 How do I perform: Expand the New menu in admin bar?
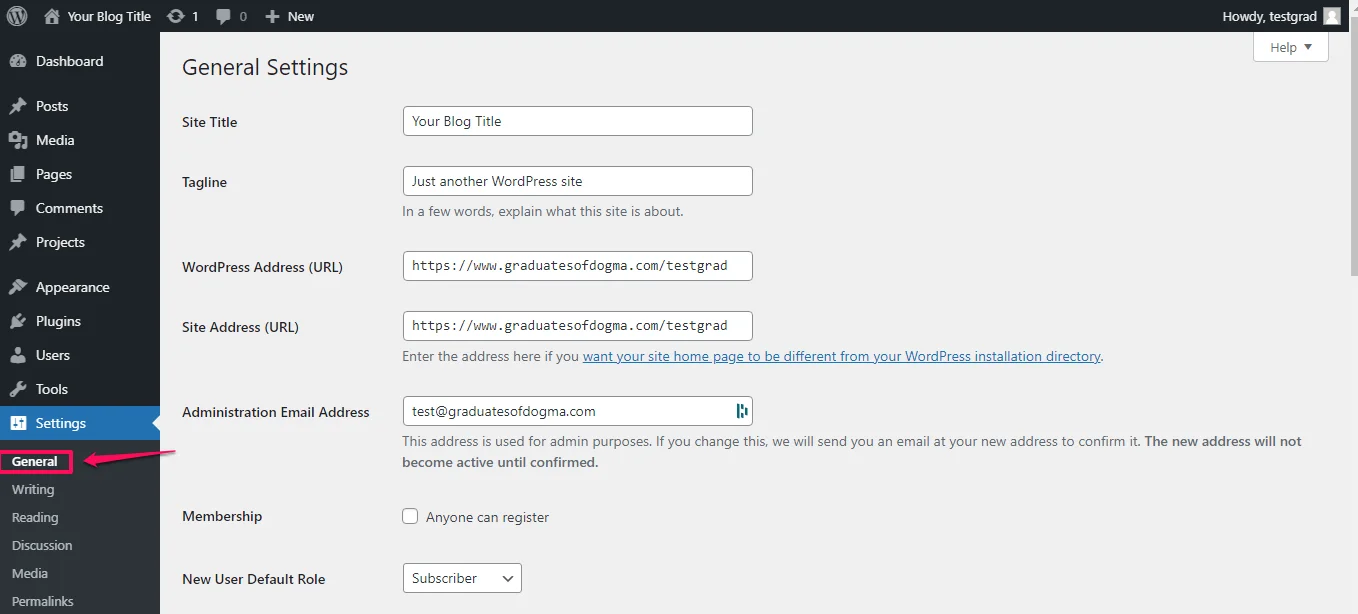click(289, 15)
